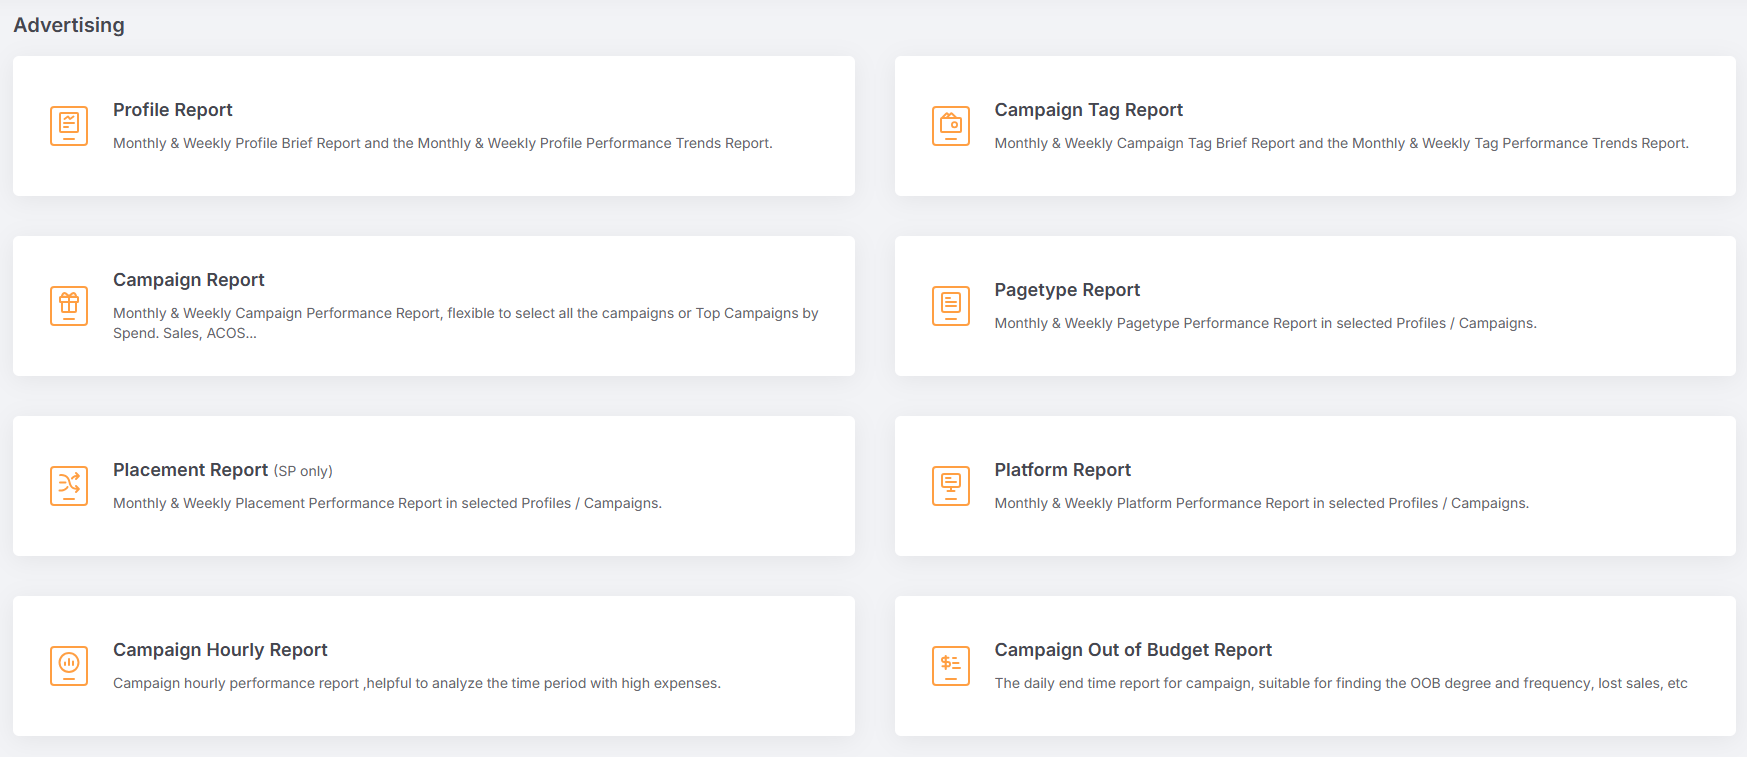Open Placement Report (SP only) title
This screenshot has height=757, width=1747.
pos(222,470)
